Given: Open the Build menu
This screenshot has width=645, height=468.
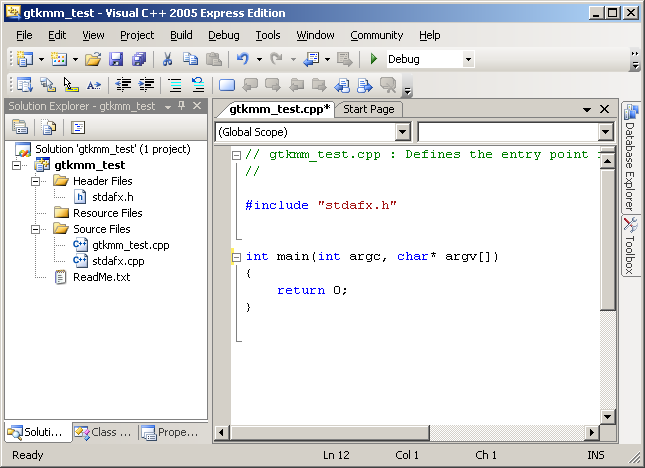Looking at the screenshot, I should 181,35.
